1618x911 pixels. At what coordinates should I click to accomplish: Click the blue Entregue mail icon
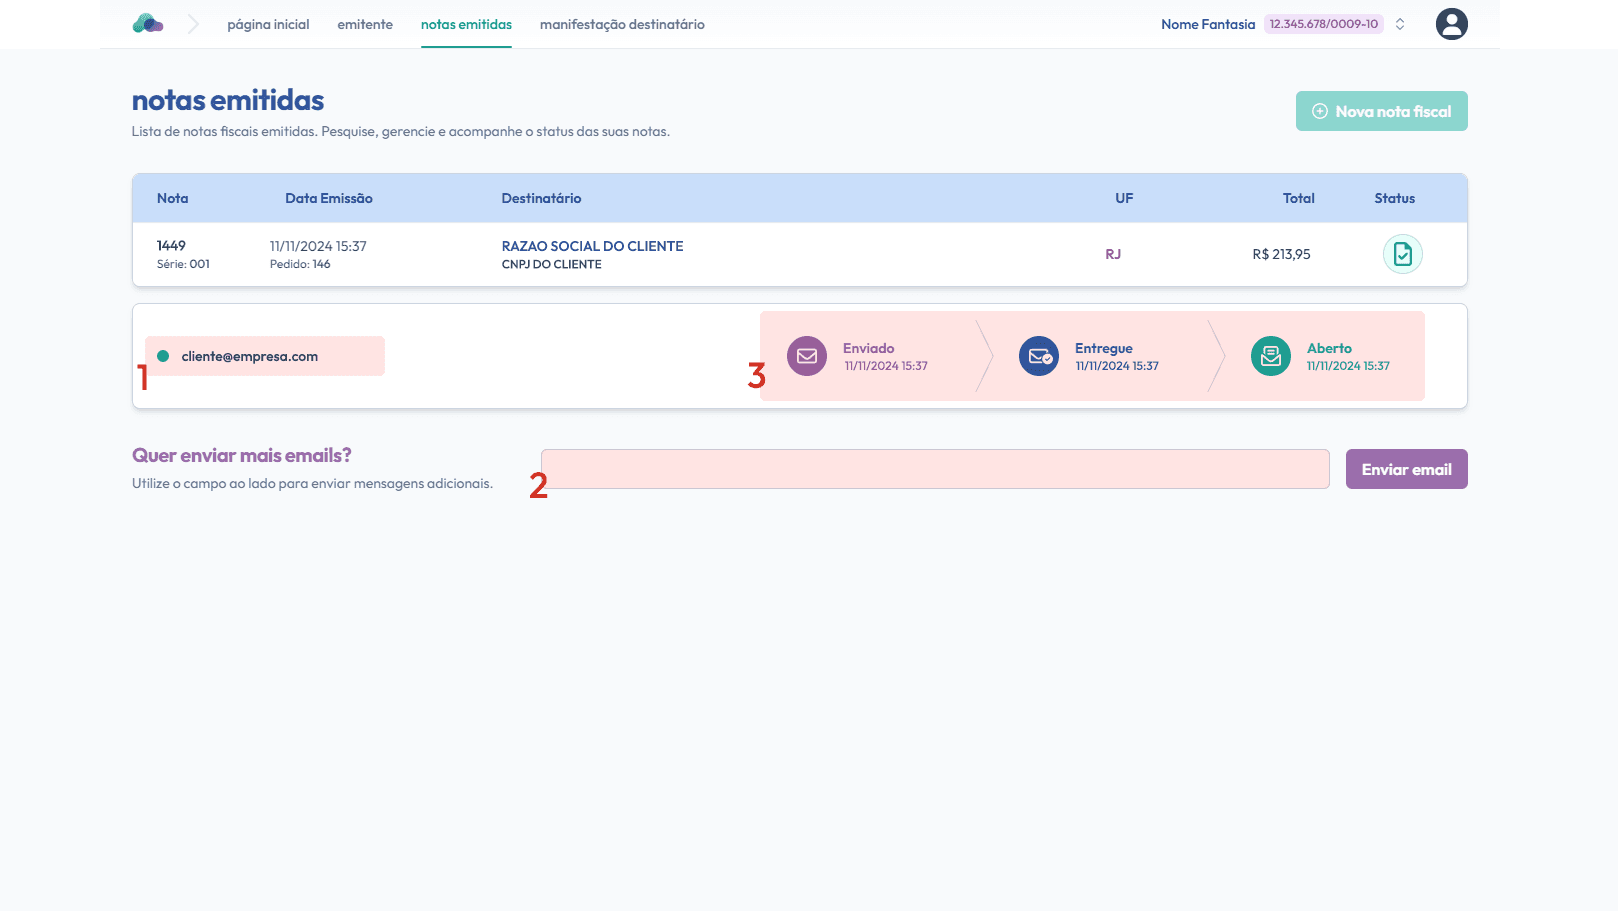[1038, 356]
